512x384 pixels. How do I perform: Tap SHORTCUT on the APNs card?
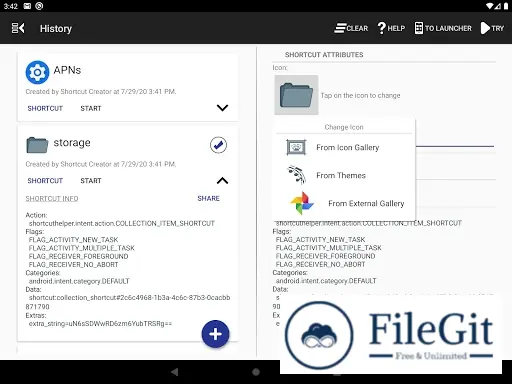point(45,108)
